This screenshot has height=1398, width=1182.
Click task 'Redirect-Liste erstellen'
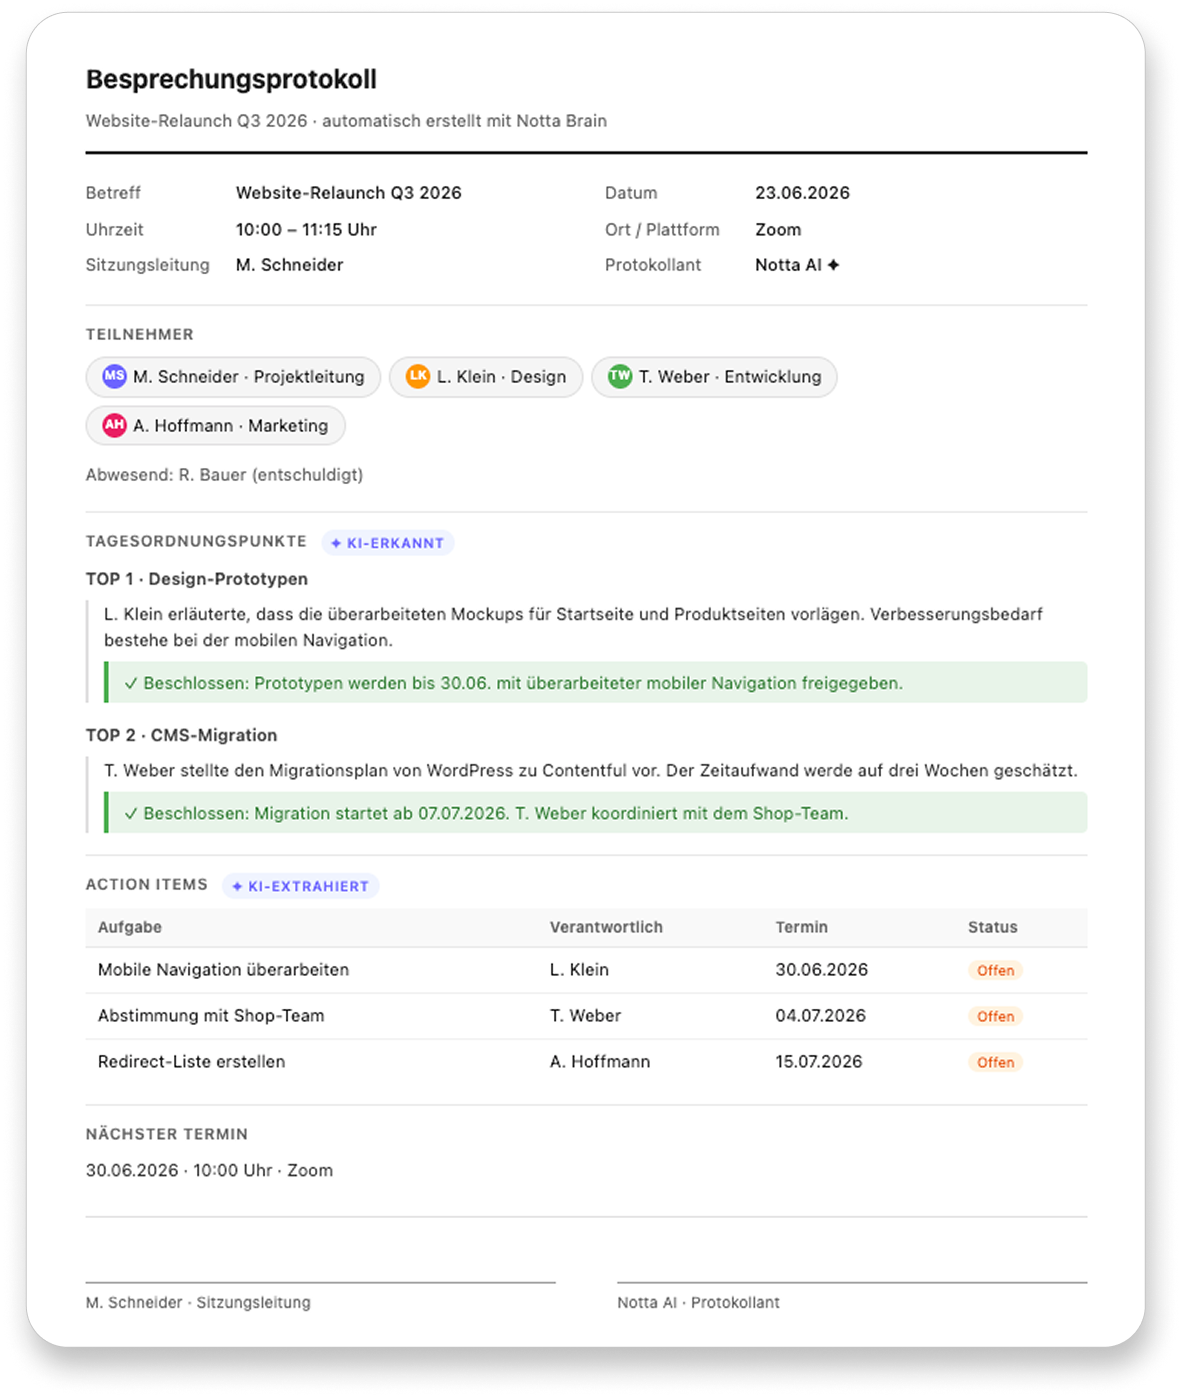tap(192, 1062)
